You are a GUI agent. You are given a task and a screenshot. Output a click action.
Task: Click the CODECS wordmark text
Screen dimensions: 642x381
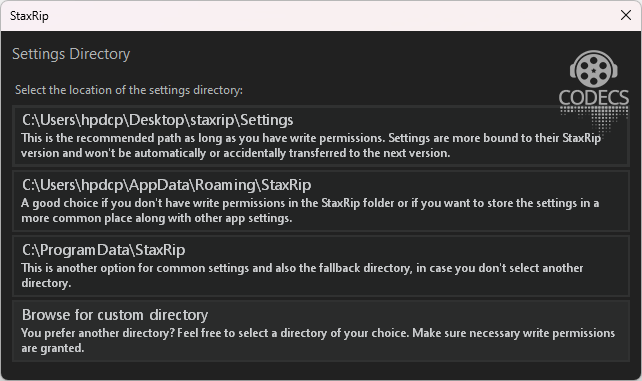pos(594,98)
